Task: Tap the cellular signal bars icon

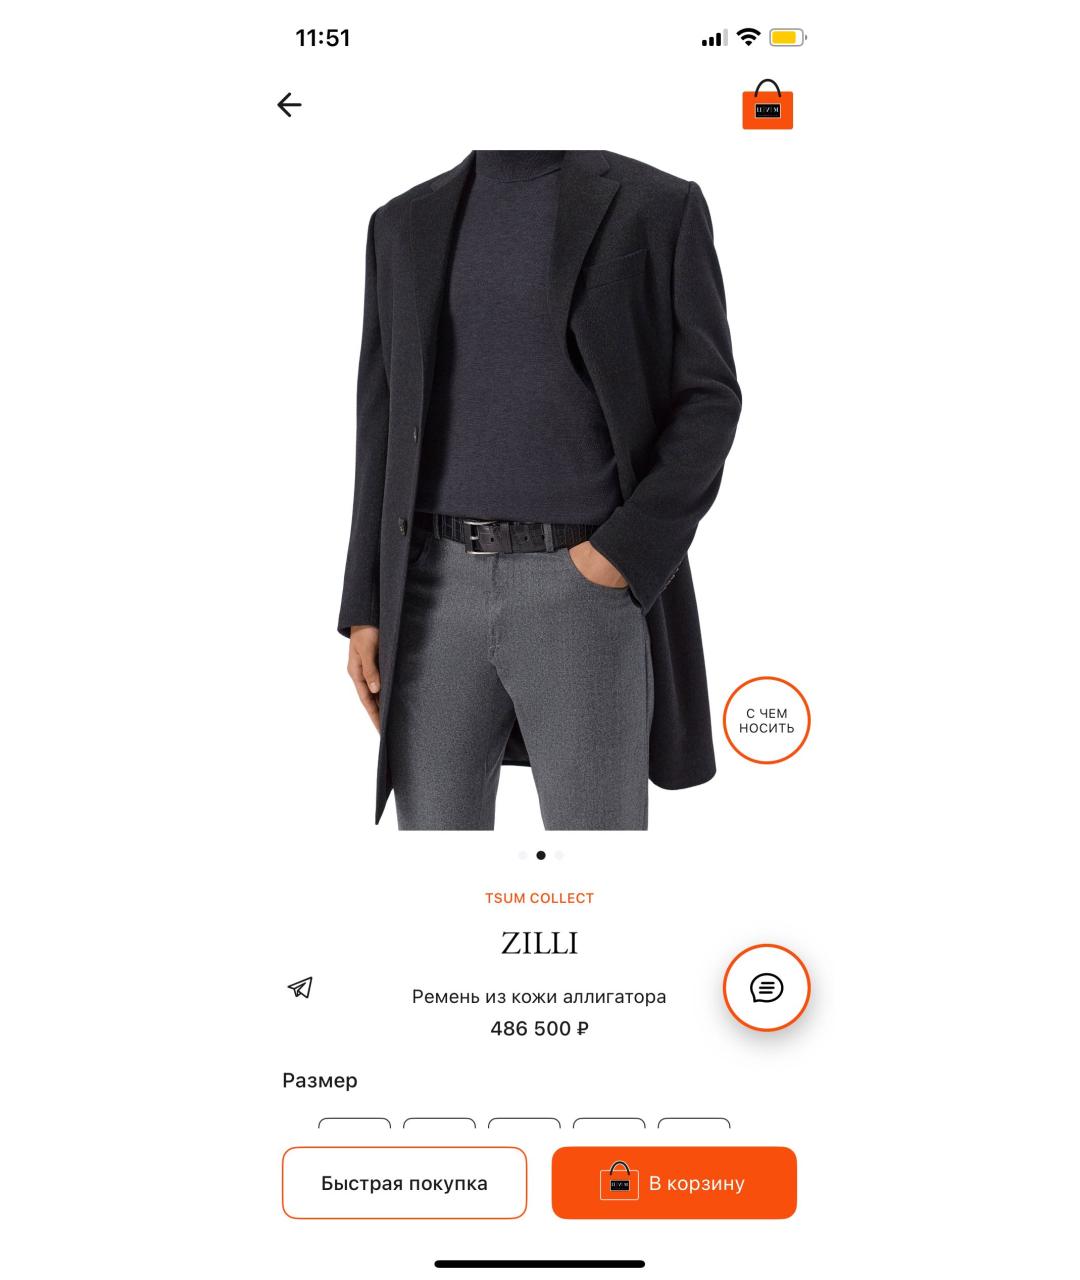Action: 714,39
